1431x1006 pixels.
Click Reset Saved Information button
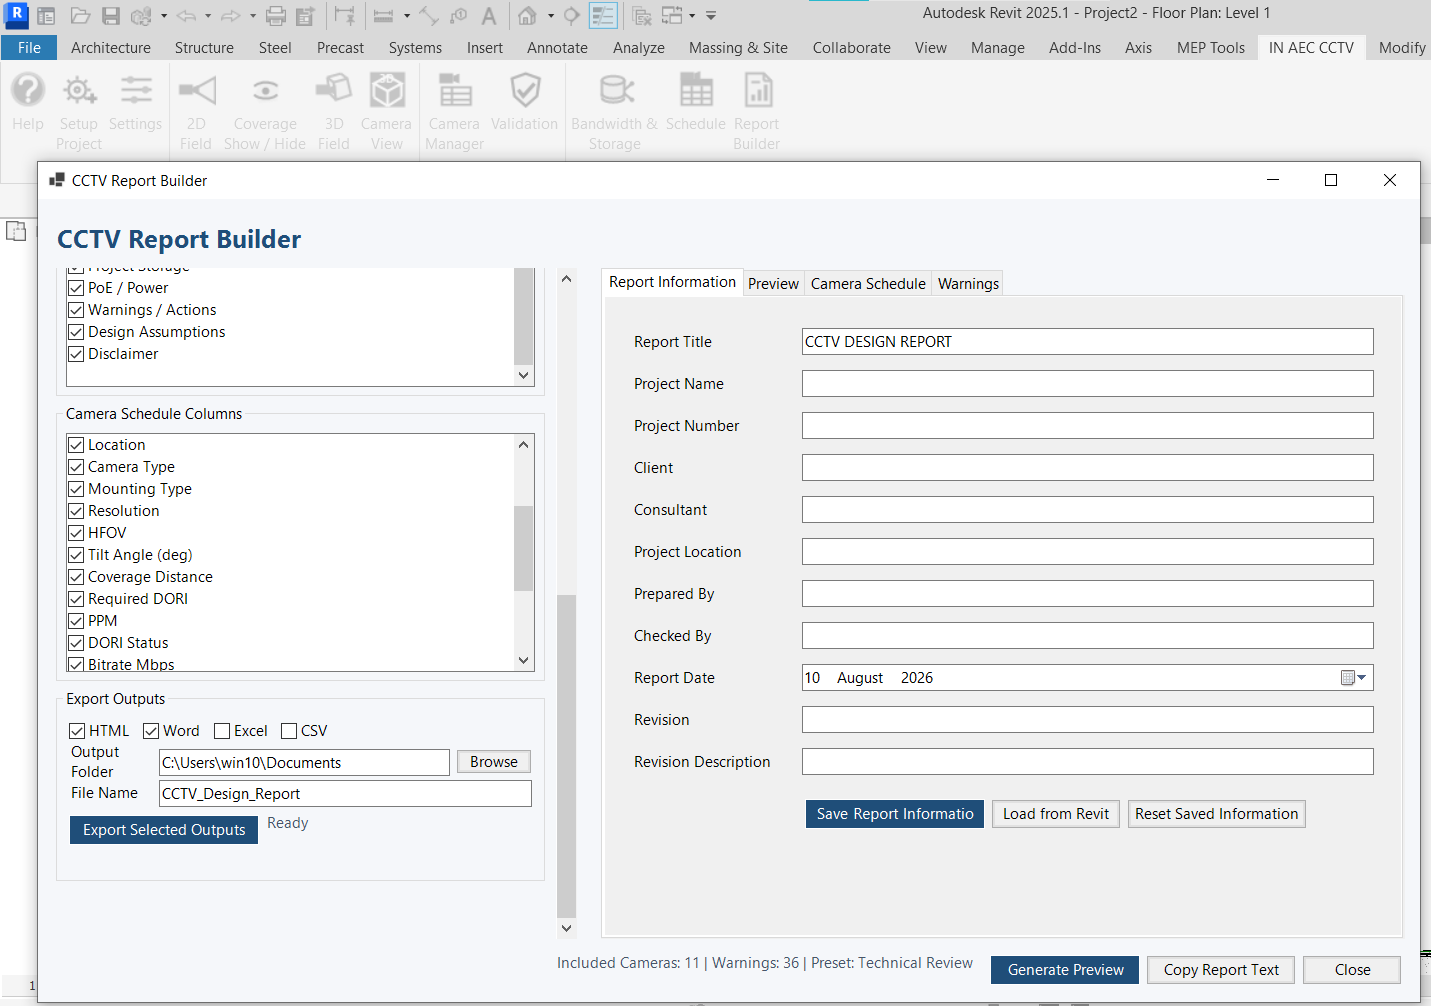1217,814
